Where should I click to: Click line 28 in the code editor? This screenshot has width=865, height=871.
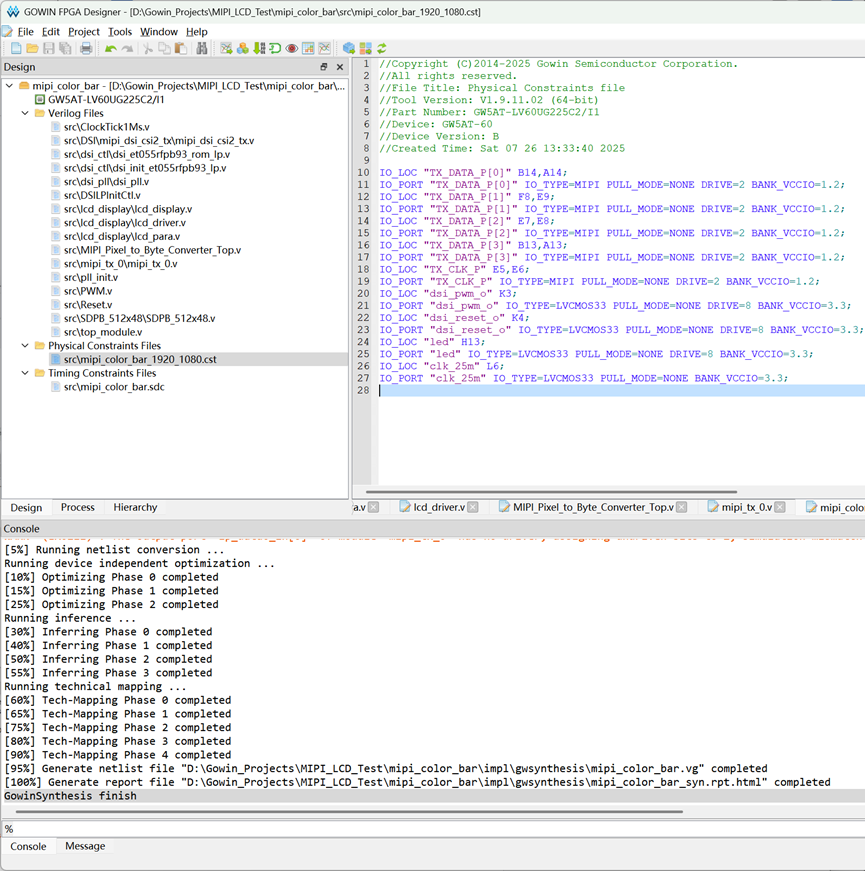coord(621,391)
